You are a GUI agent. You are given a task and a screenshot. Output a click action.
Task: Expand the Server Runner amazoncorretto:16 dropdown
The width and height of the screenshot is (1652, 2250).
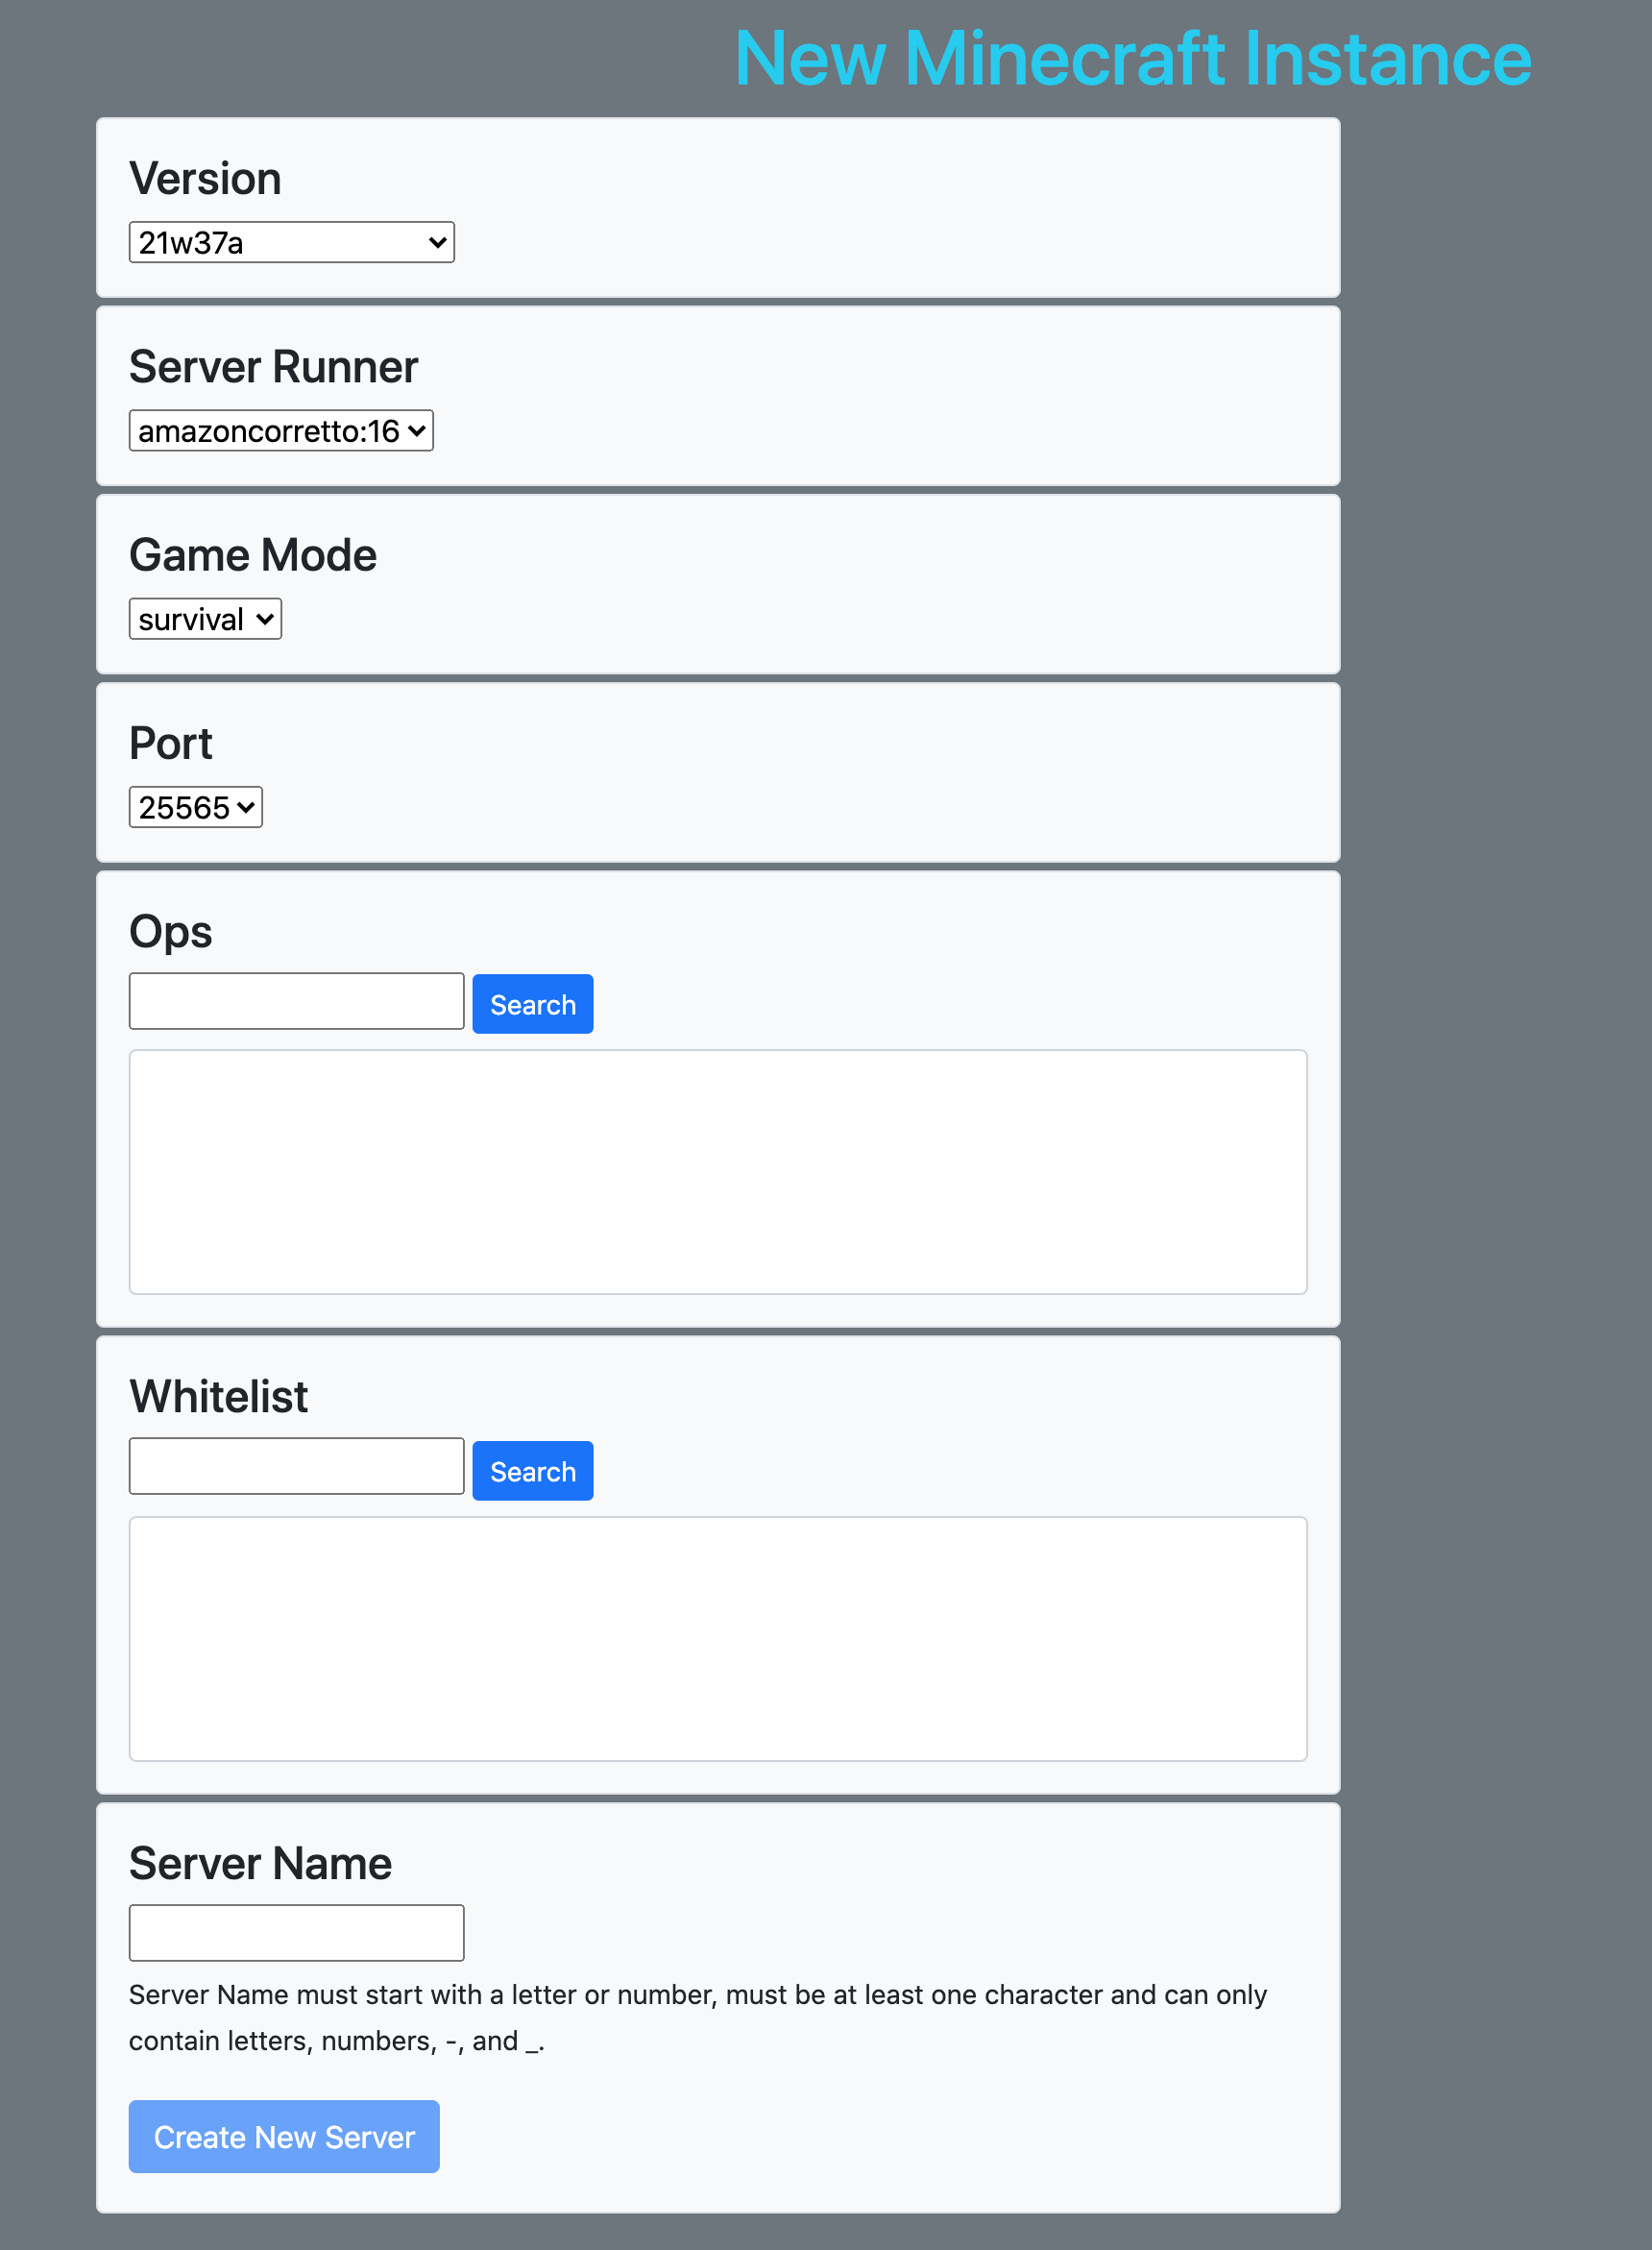coord(281,431)
